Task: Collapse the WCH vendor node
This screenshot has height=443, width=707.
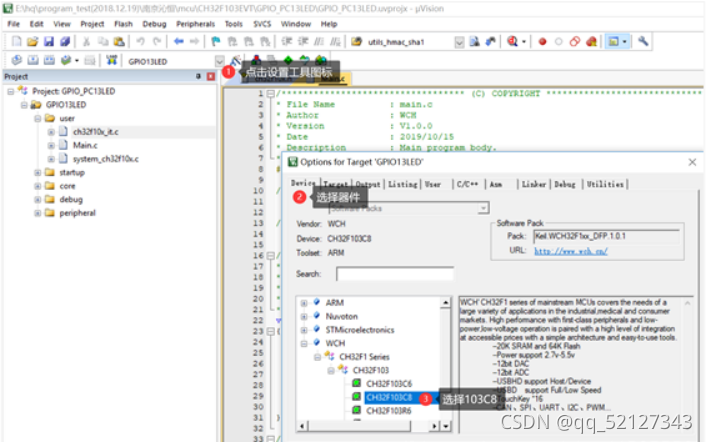Action: click(x=304, y=344)
